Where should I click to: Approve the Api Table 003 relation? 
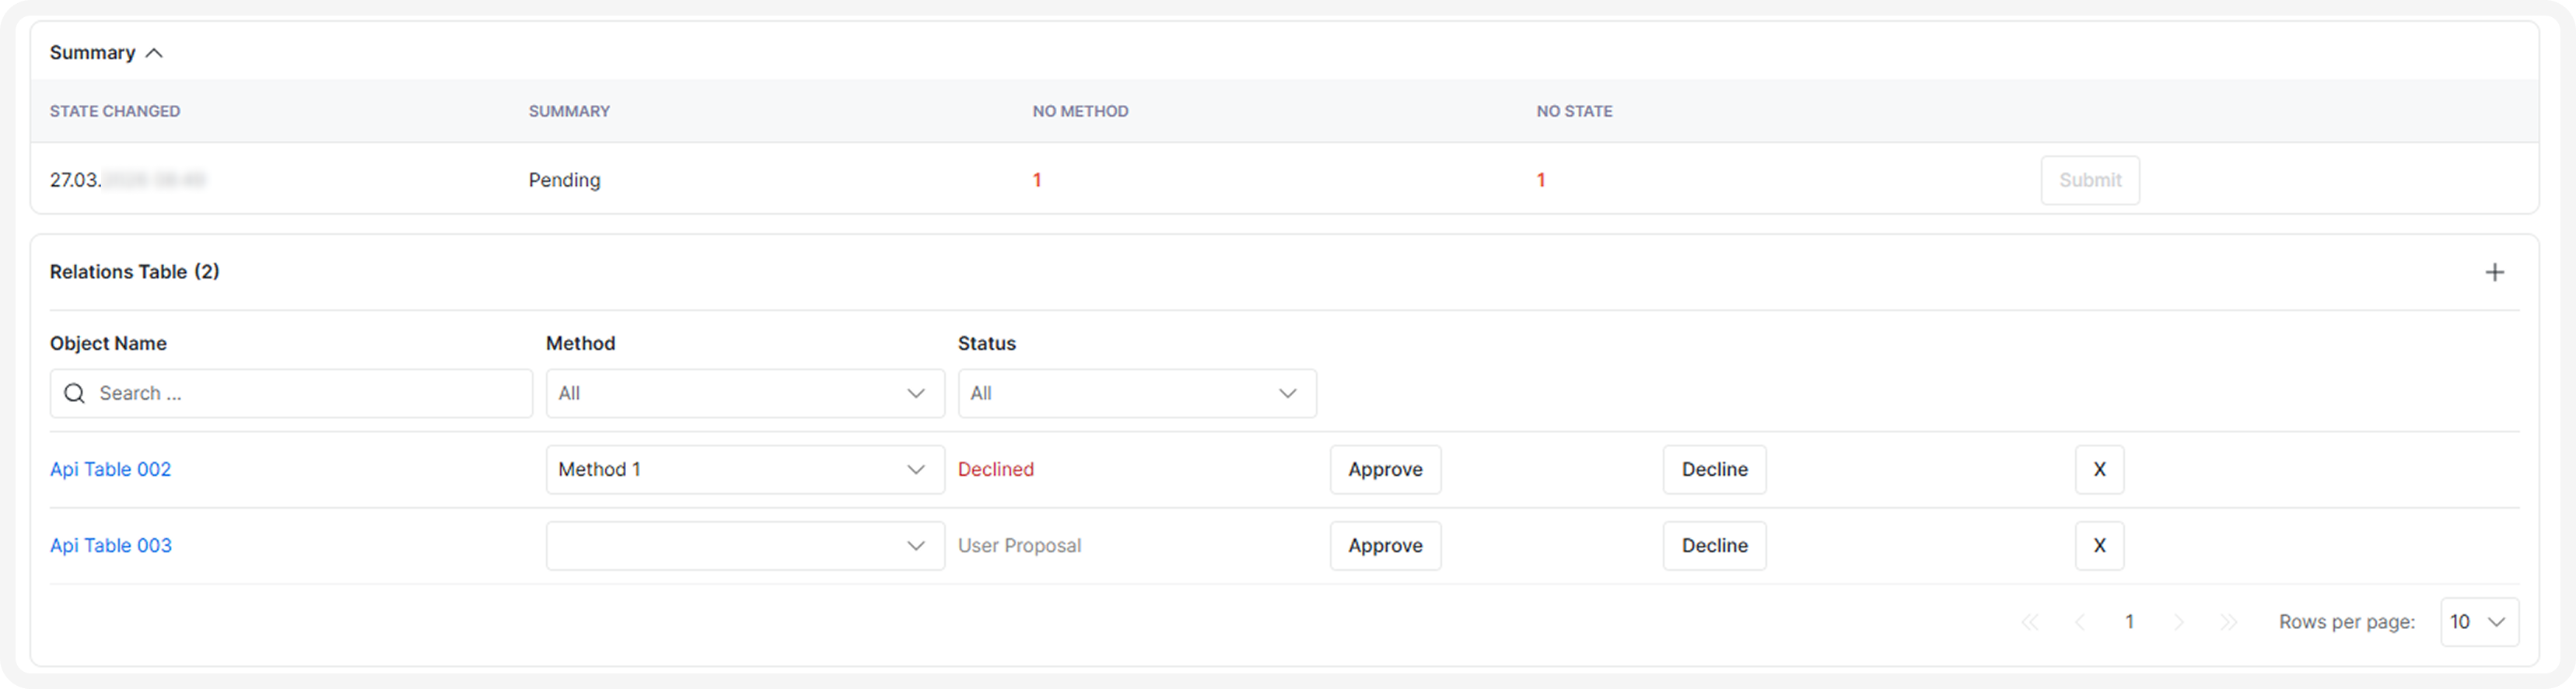[x=1385, y=545]
